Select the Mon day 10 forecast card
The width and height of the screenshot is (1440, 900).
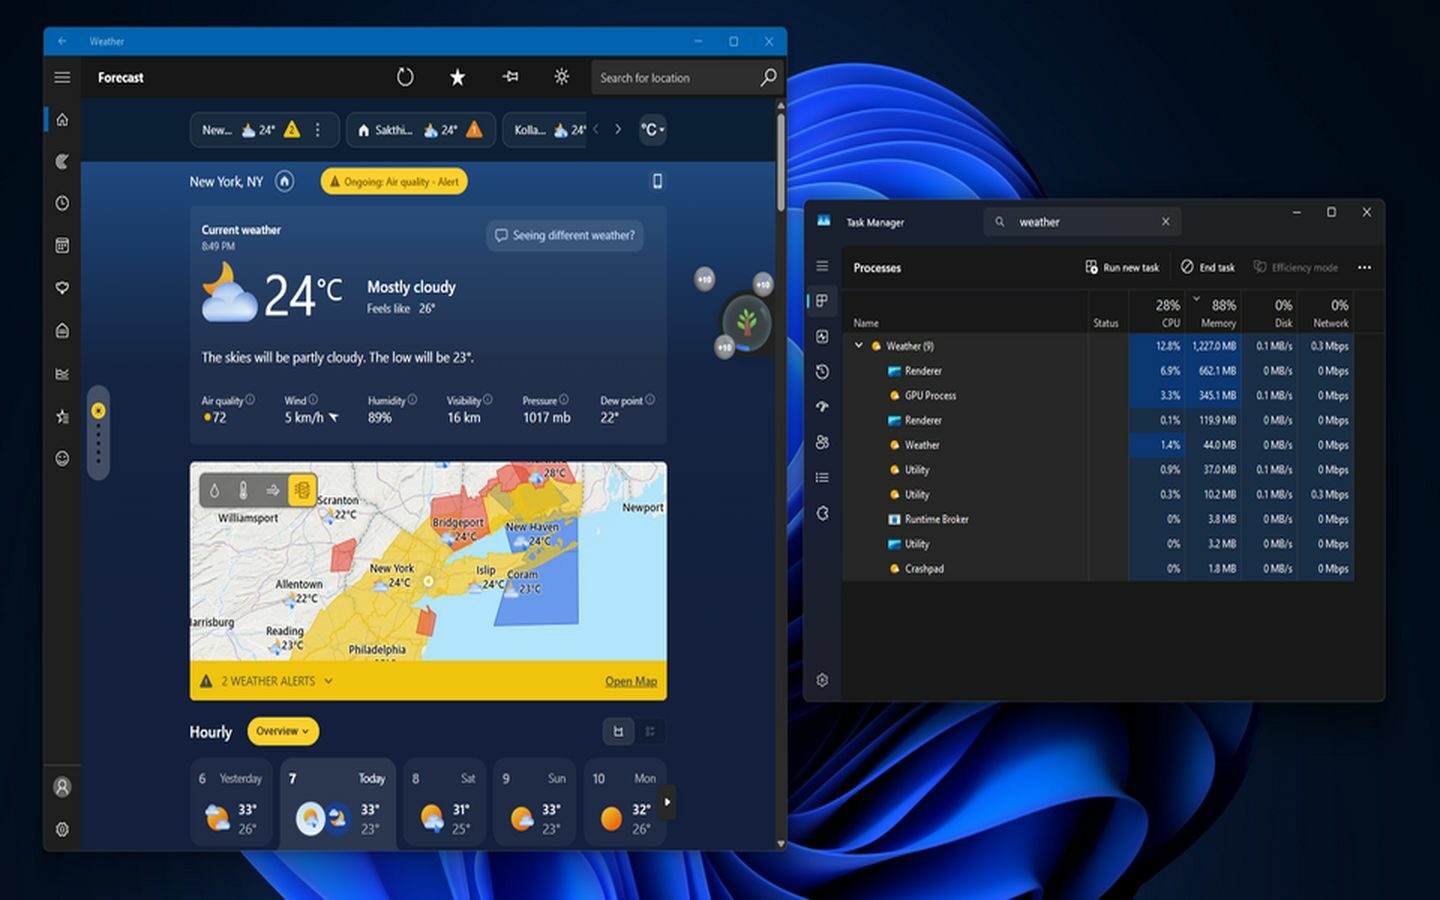625,803
